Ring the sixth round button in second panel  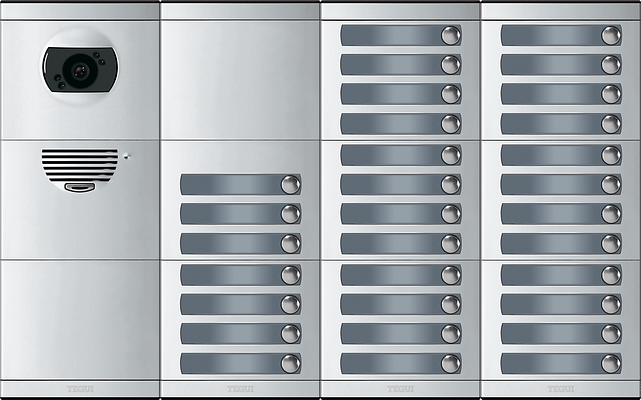(x=291, y=334)
